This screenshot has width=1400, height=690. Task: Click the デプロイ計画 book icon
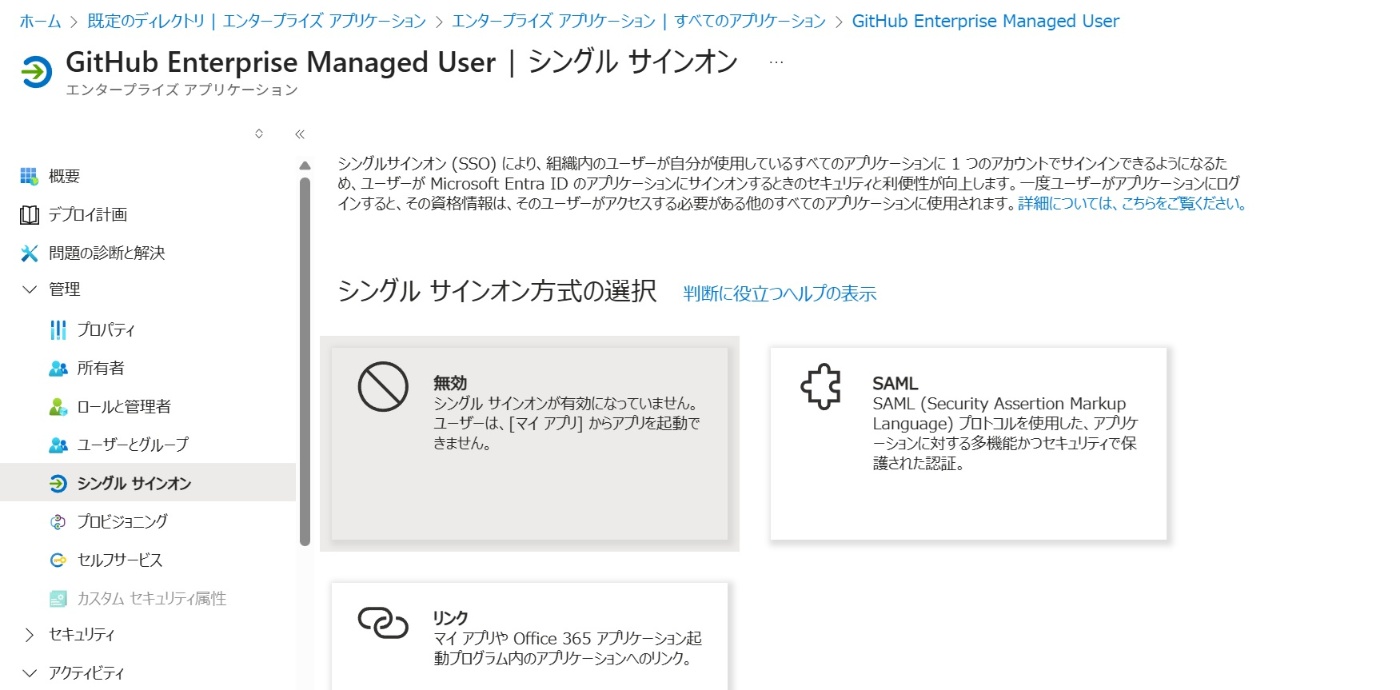coord(29,215)
